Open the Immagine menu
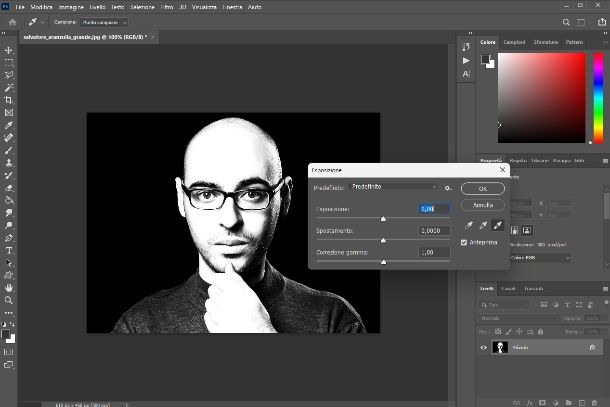Screen dimensions: 610x407 point(71,7)
